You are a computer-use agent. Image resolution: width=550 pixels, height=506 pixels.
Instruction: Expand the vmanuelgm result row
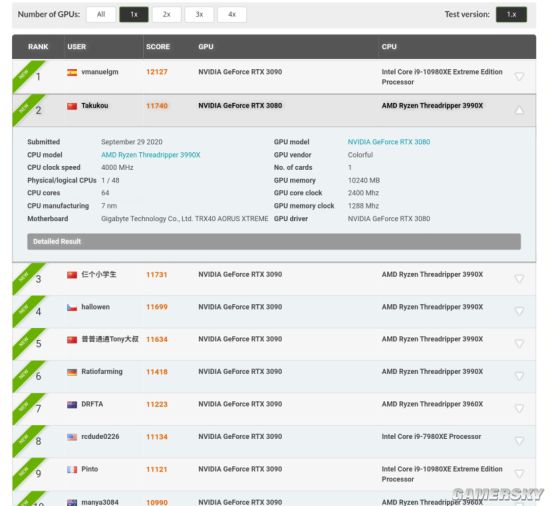click(x=519, y=76)
